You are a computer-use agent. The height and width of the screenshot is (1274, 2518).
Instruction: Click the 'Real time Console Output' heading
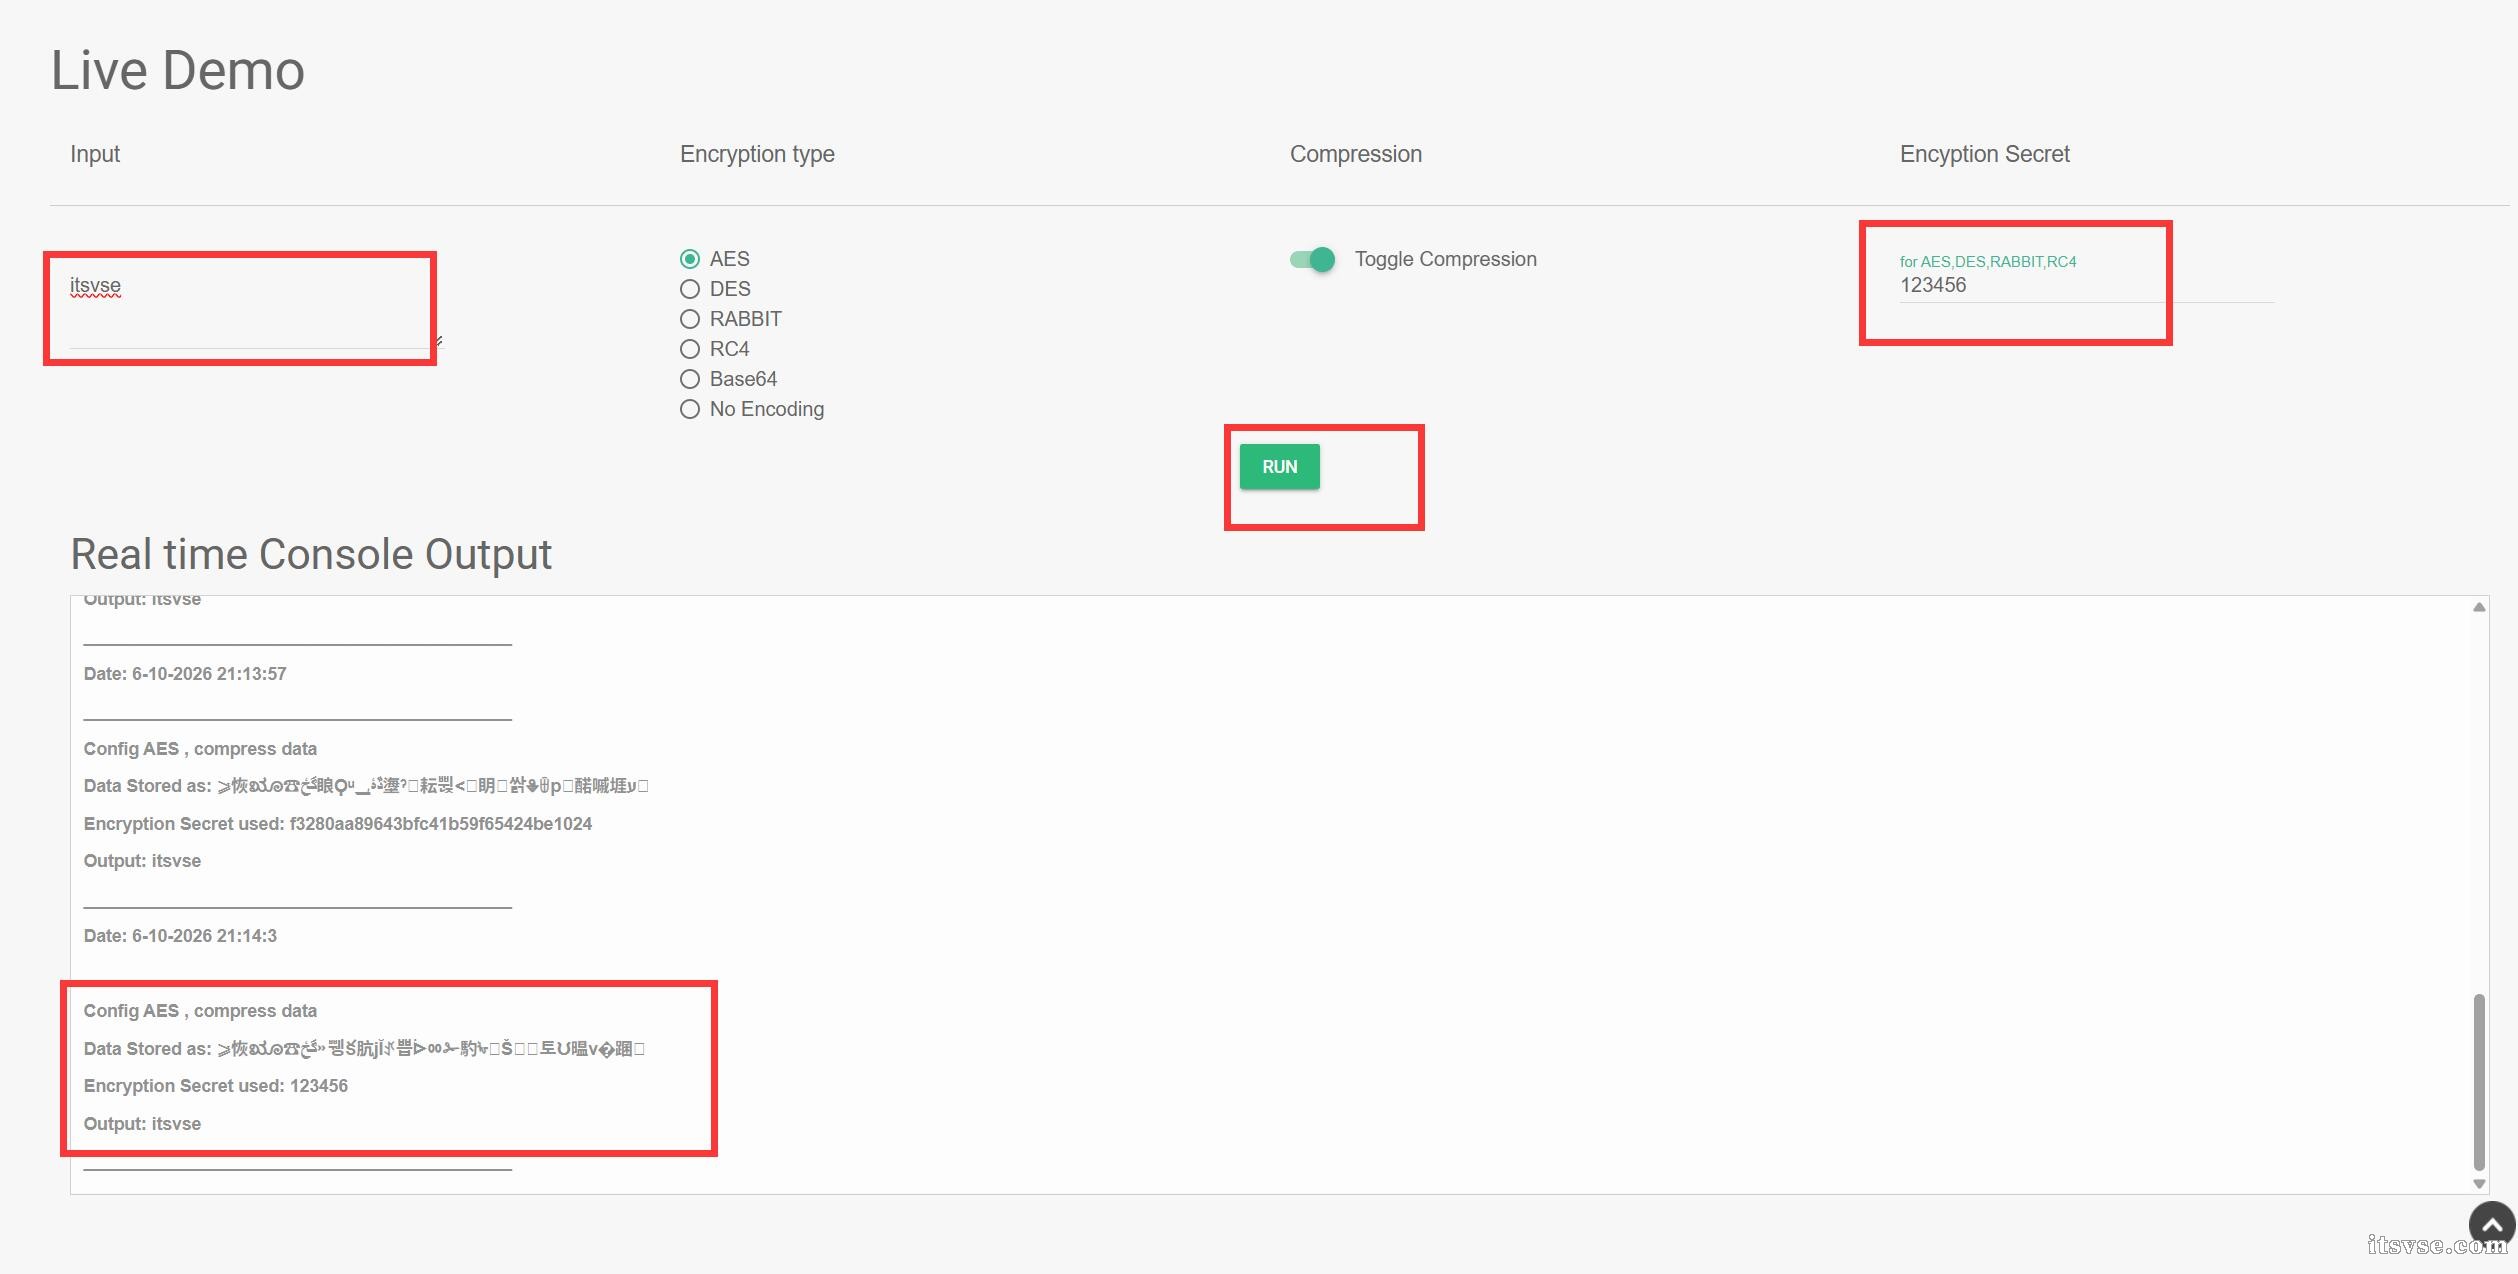pos(311,554)
